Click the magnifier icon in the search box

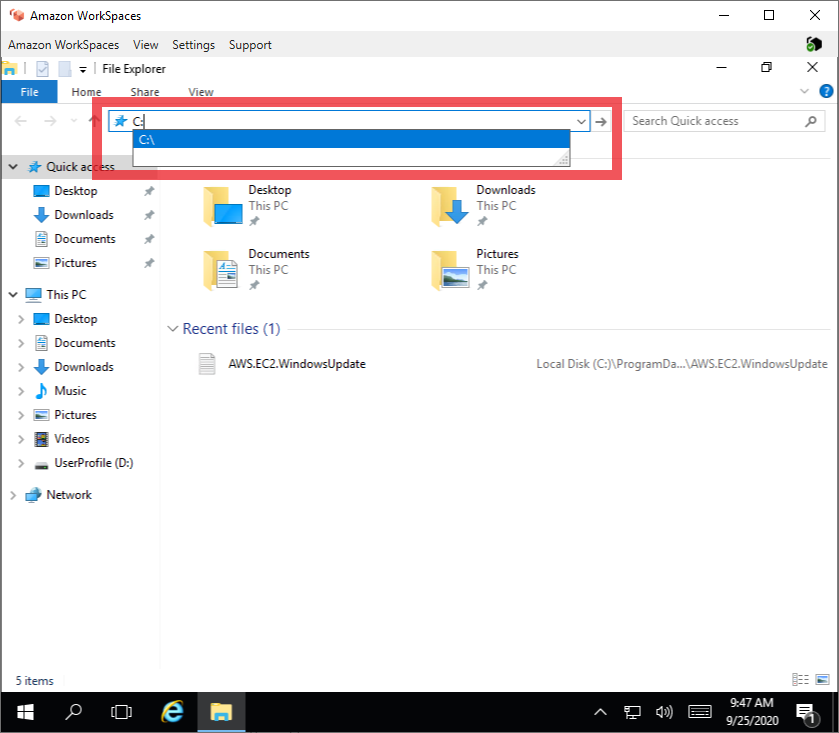(x=811, y=121)
